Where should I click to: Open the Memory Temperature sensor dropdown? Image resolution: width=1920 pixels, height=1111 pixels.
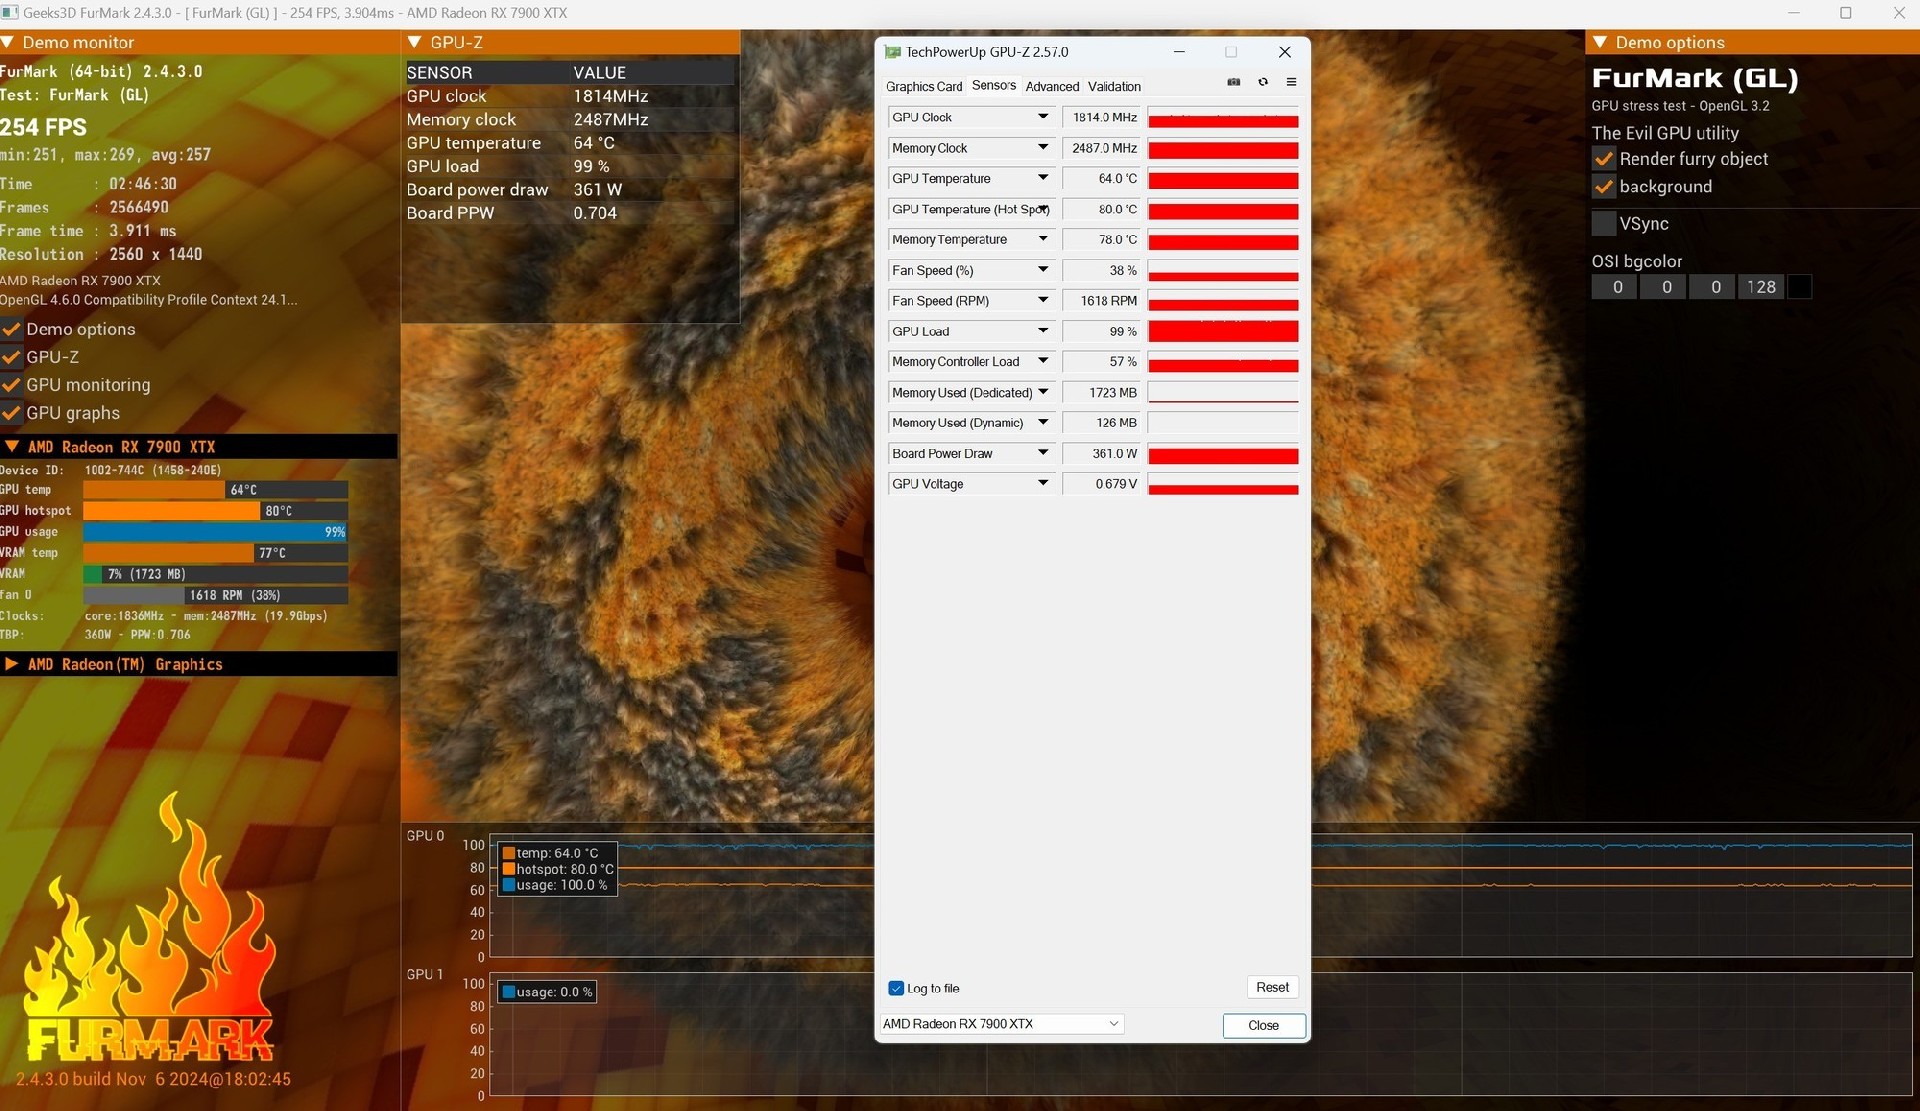coord(1043,239)
